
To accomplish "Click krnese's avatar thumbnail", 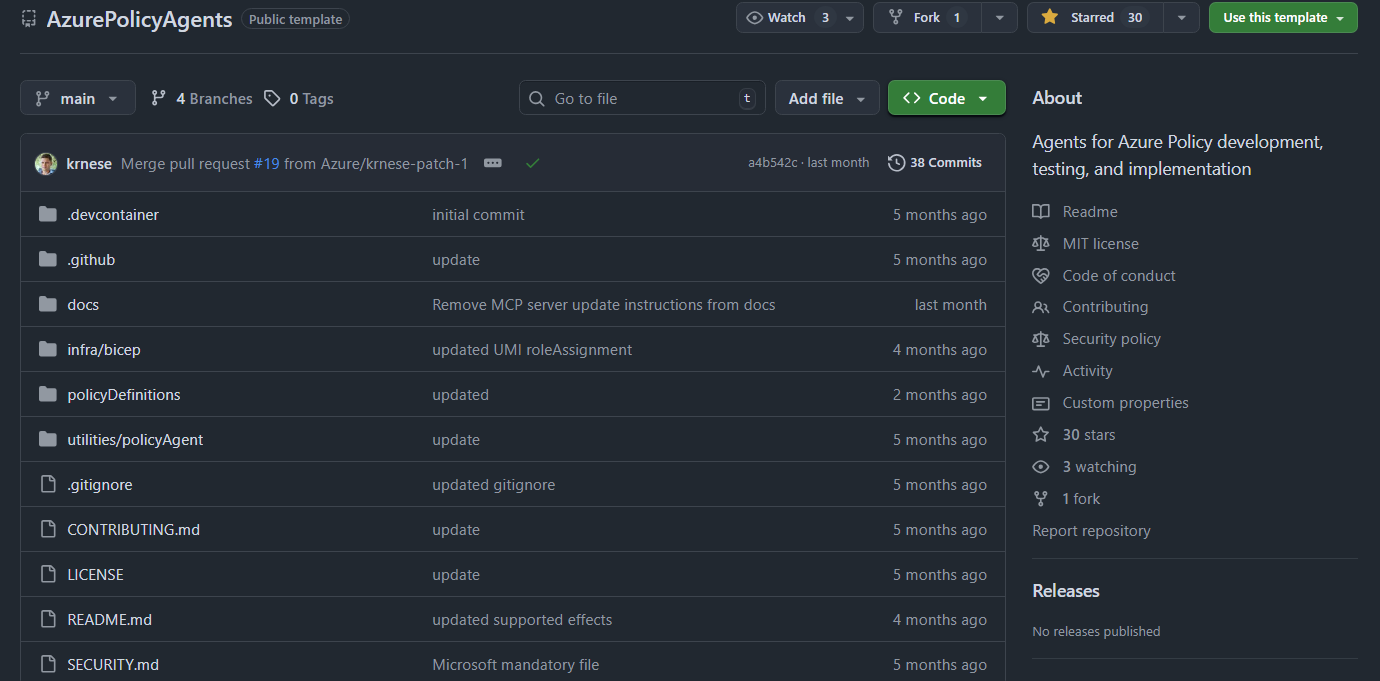I will 46,164.
